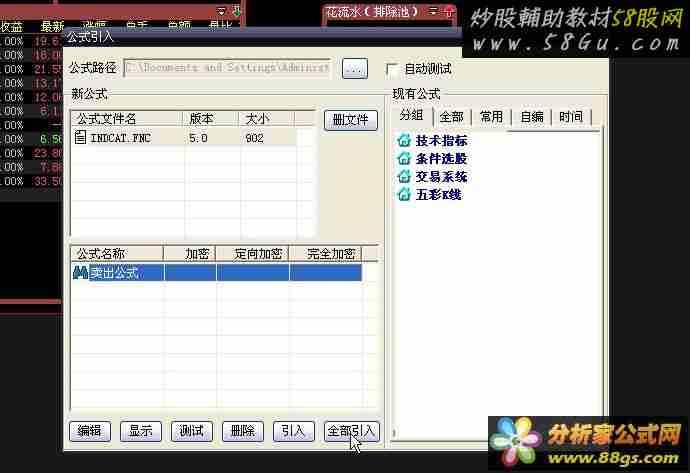Select the 交易系统 house icon

click(x=404, y=176)
